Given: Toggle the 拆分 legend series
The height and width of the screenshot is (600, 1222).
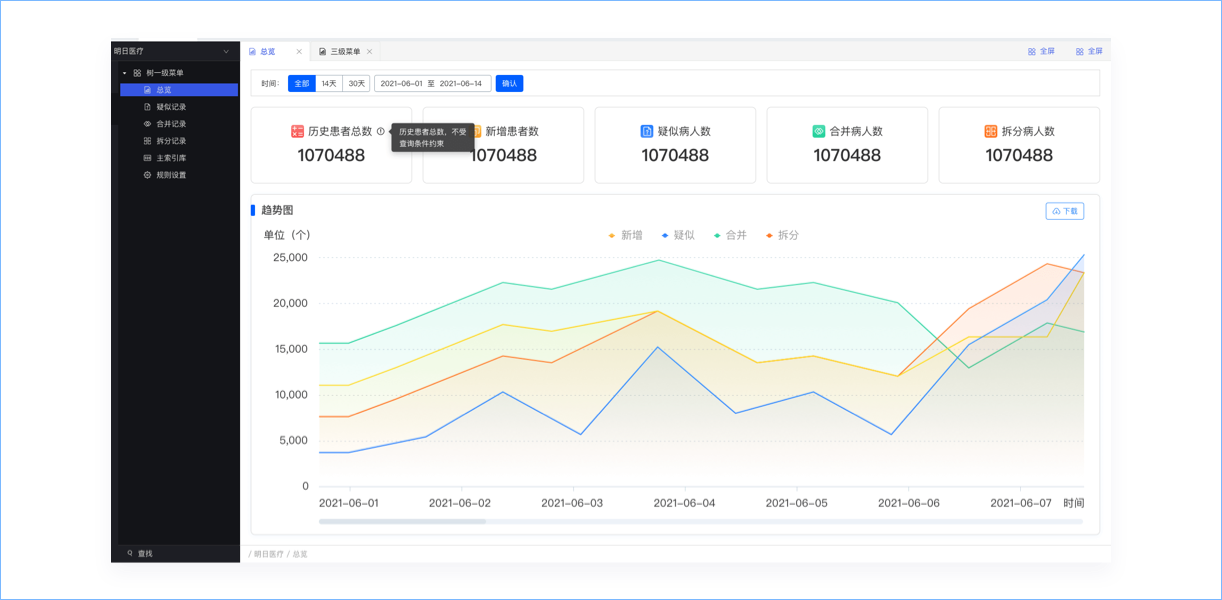Looking at the screenshot, I should [782, 235].
